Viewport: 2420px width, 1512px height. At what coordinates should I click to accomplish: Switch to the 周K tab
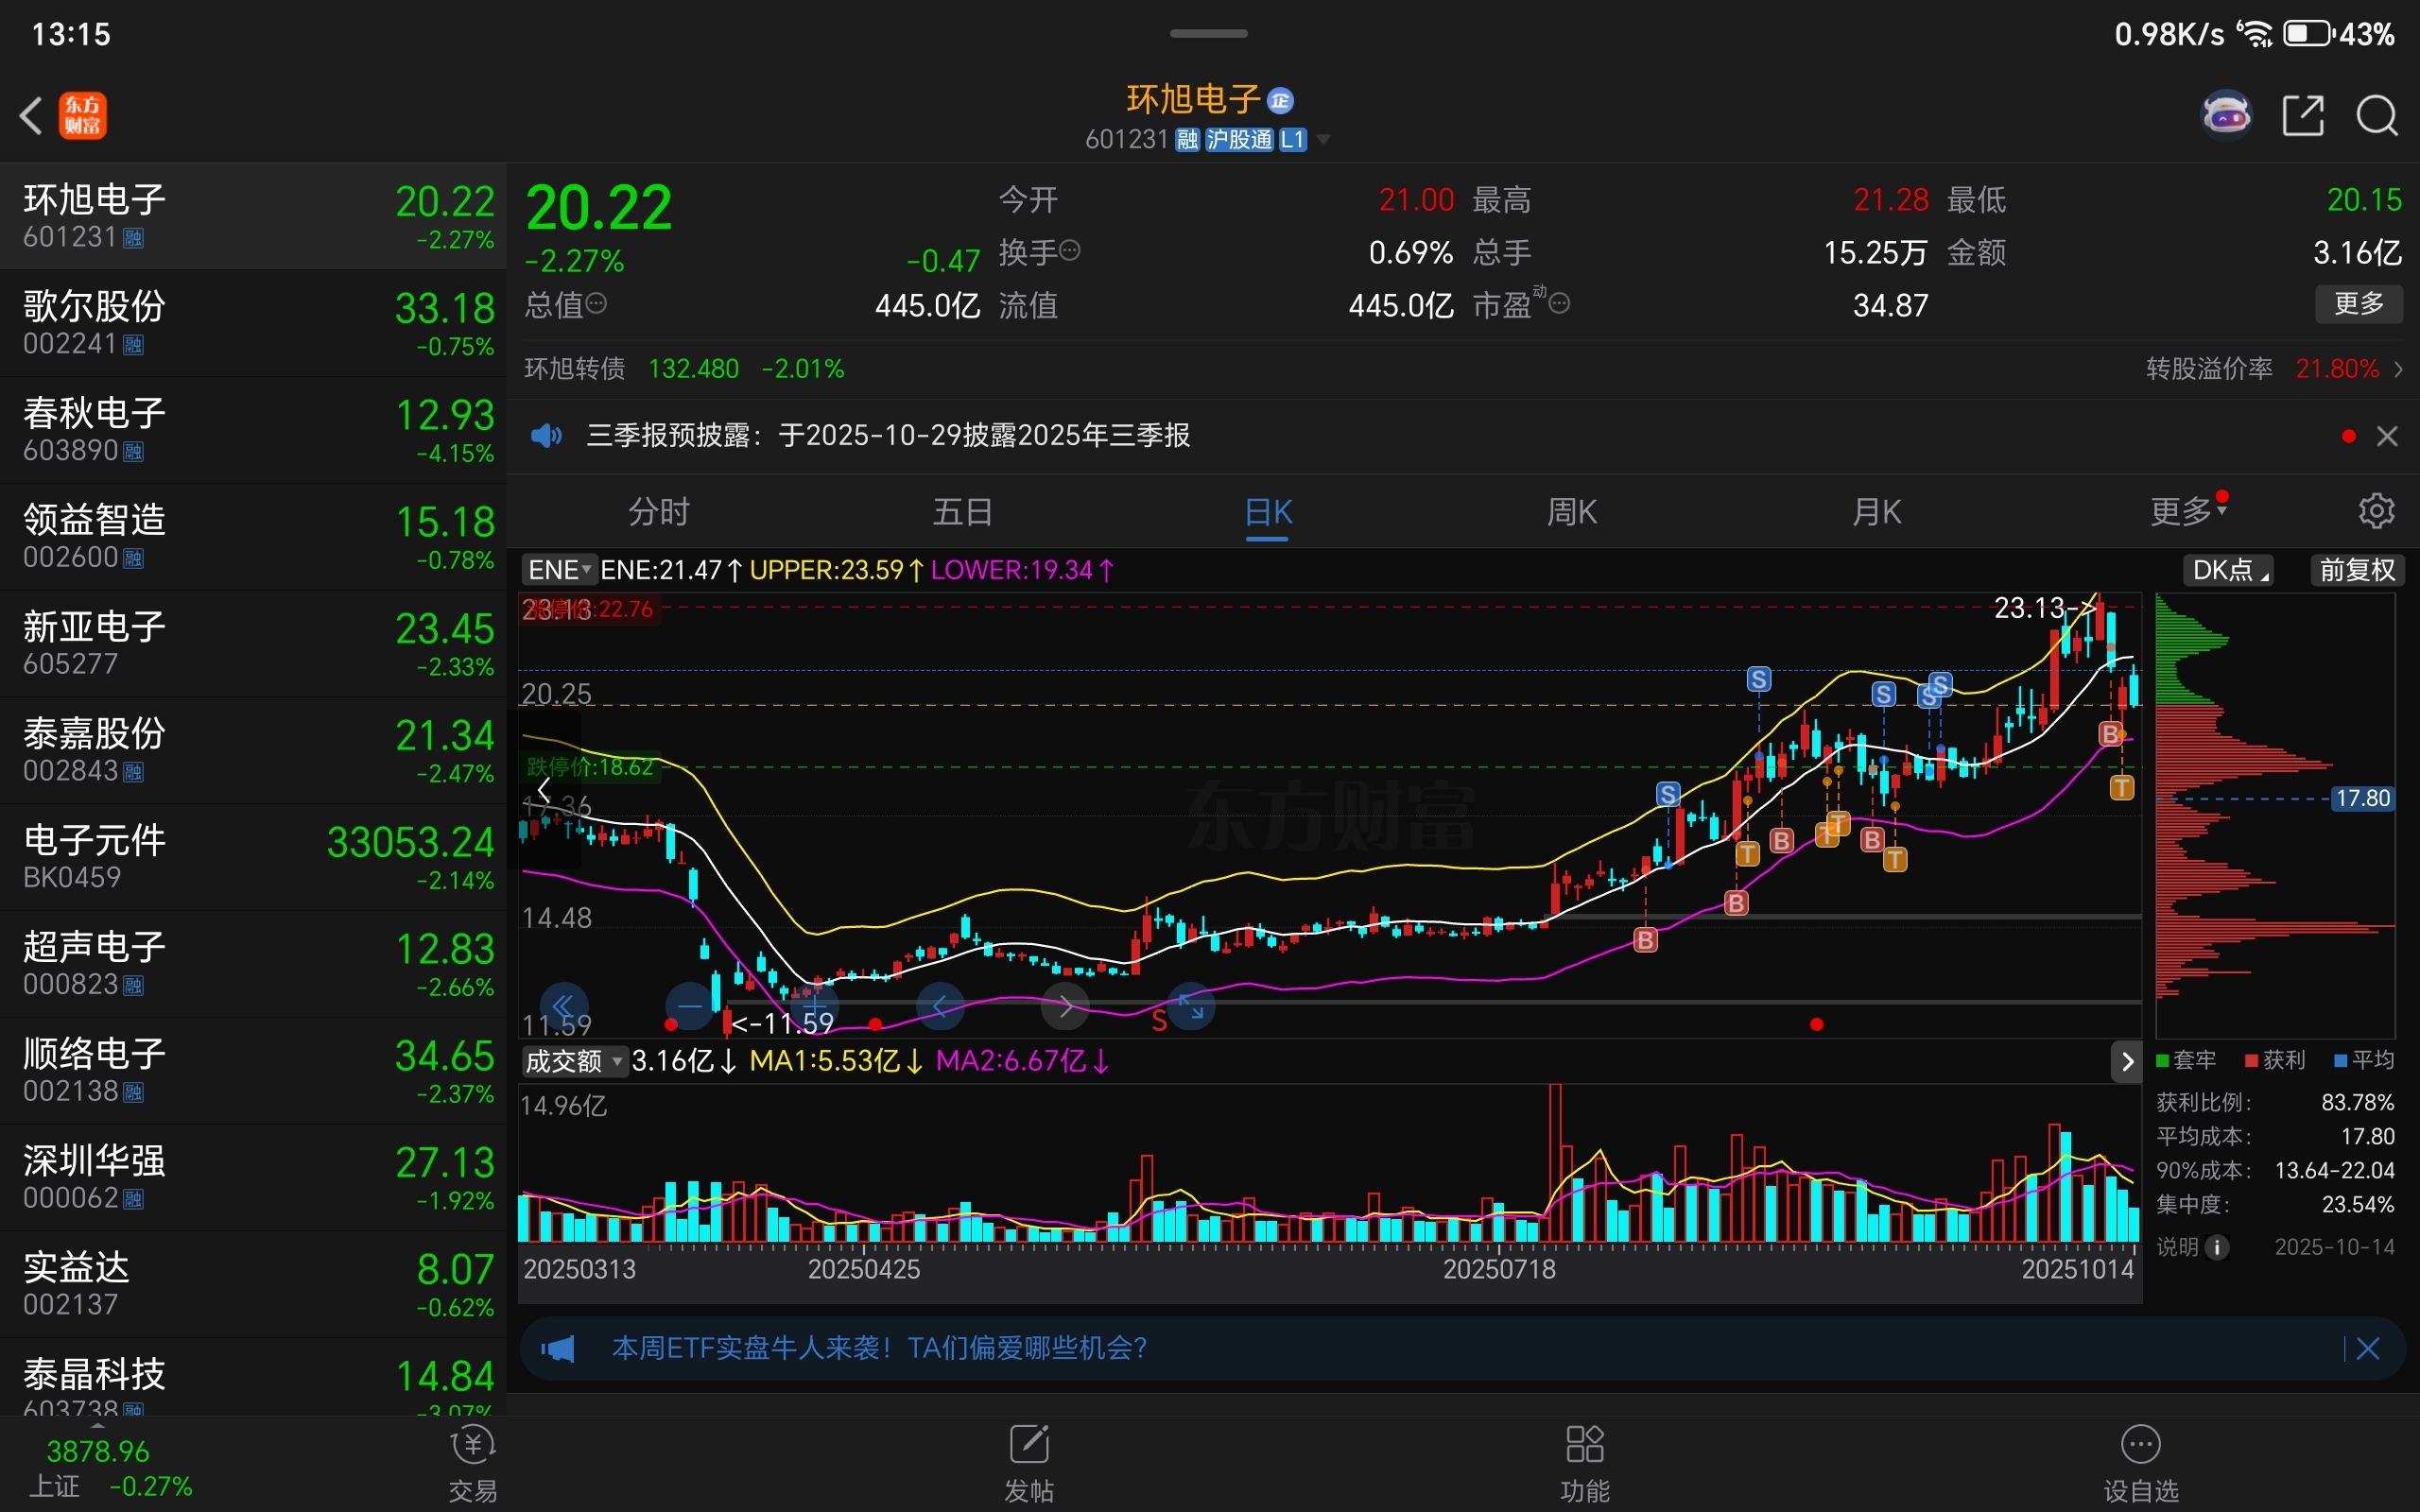pyautogui.click(x=1571, y=511)
